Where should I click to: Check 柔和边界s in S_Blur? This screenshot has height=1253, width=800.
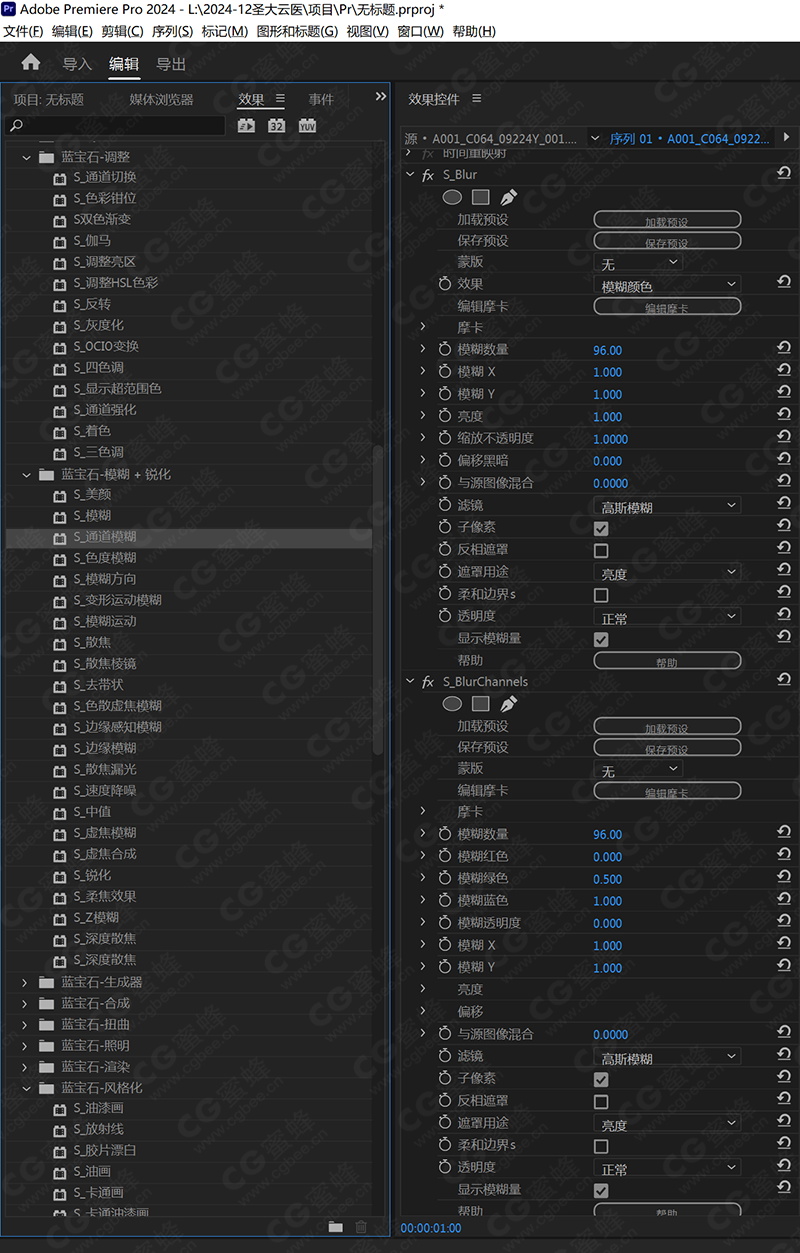pyautogui.click(x=601, y=595)
